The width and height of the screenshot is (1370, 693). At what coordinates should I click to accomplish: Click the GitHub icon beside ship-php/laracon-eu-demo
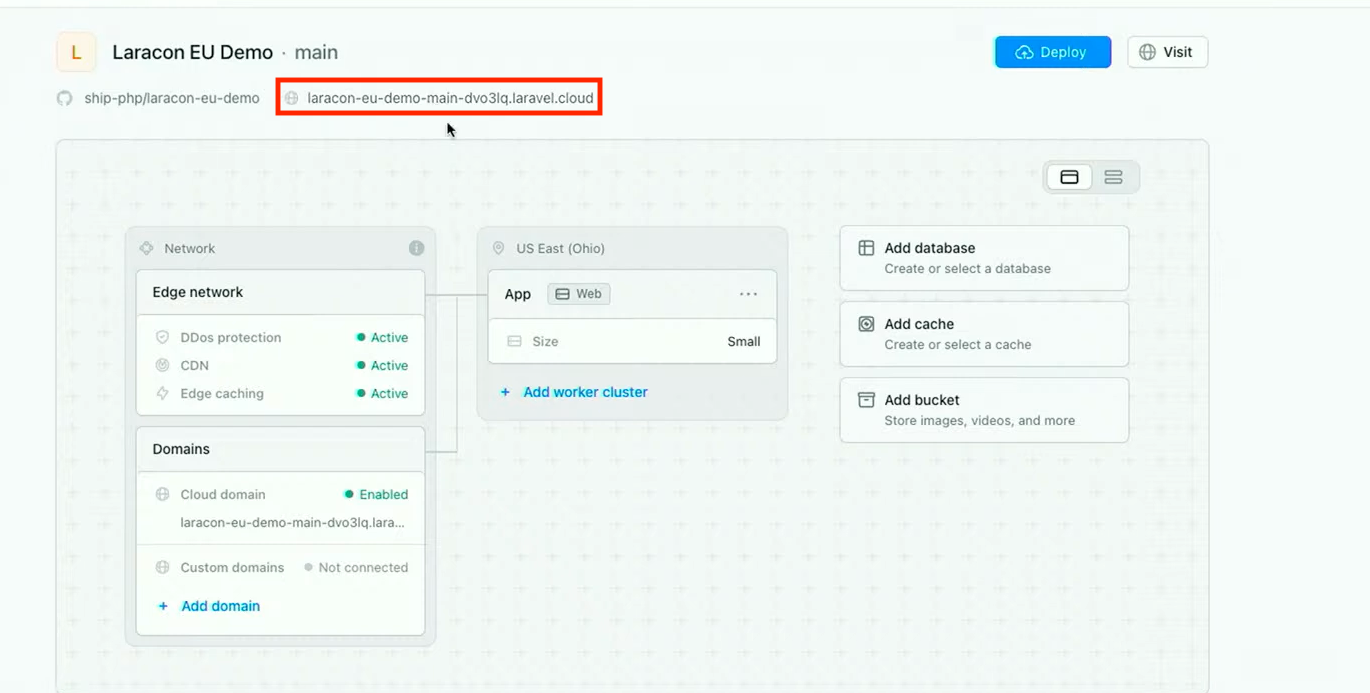coord(65,98)
